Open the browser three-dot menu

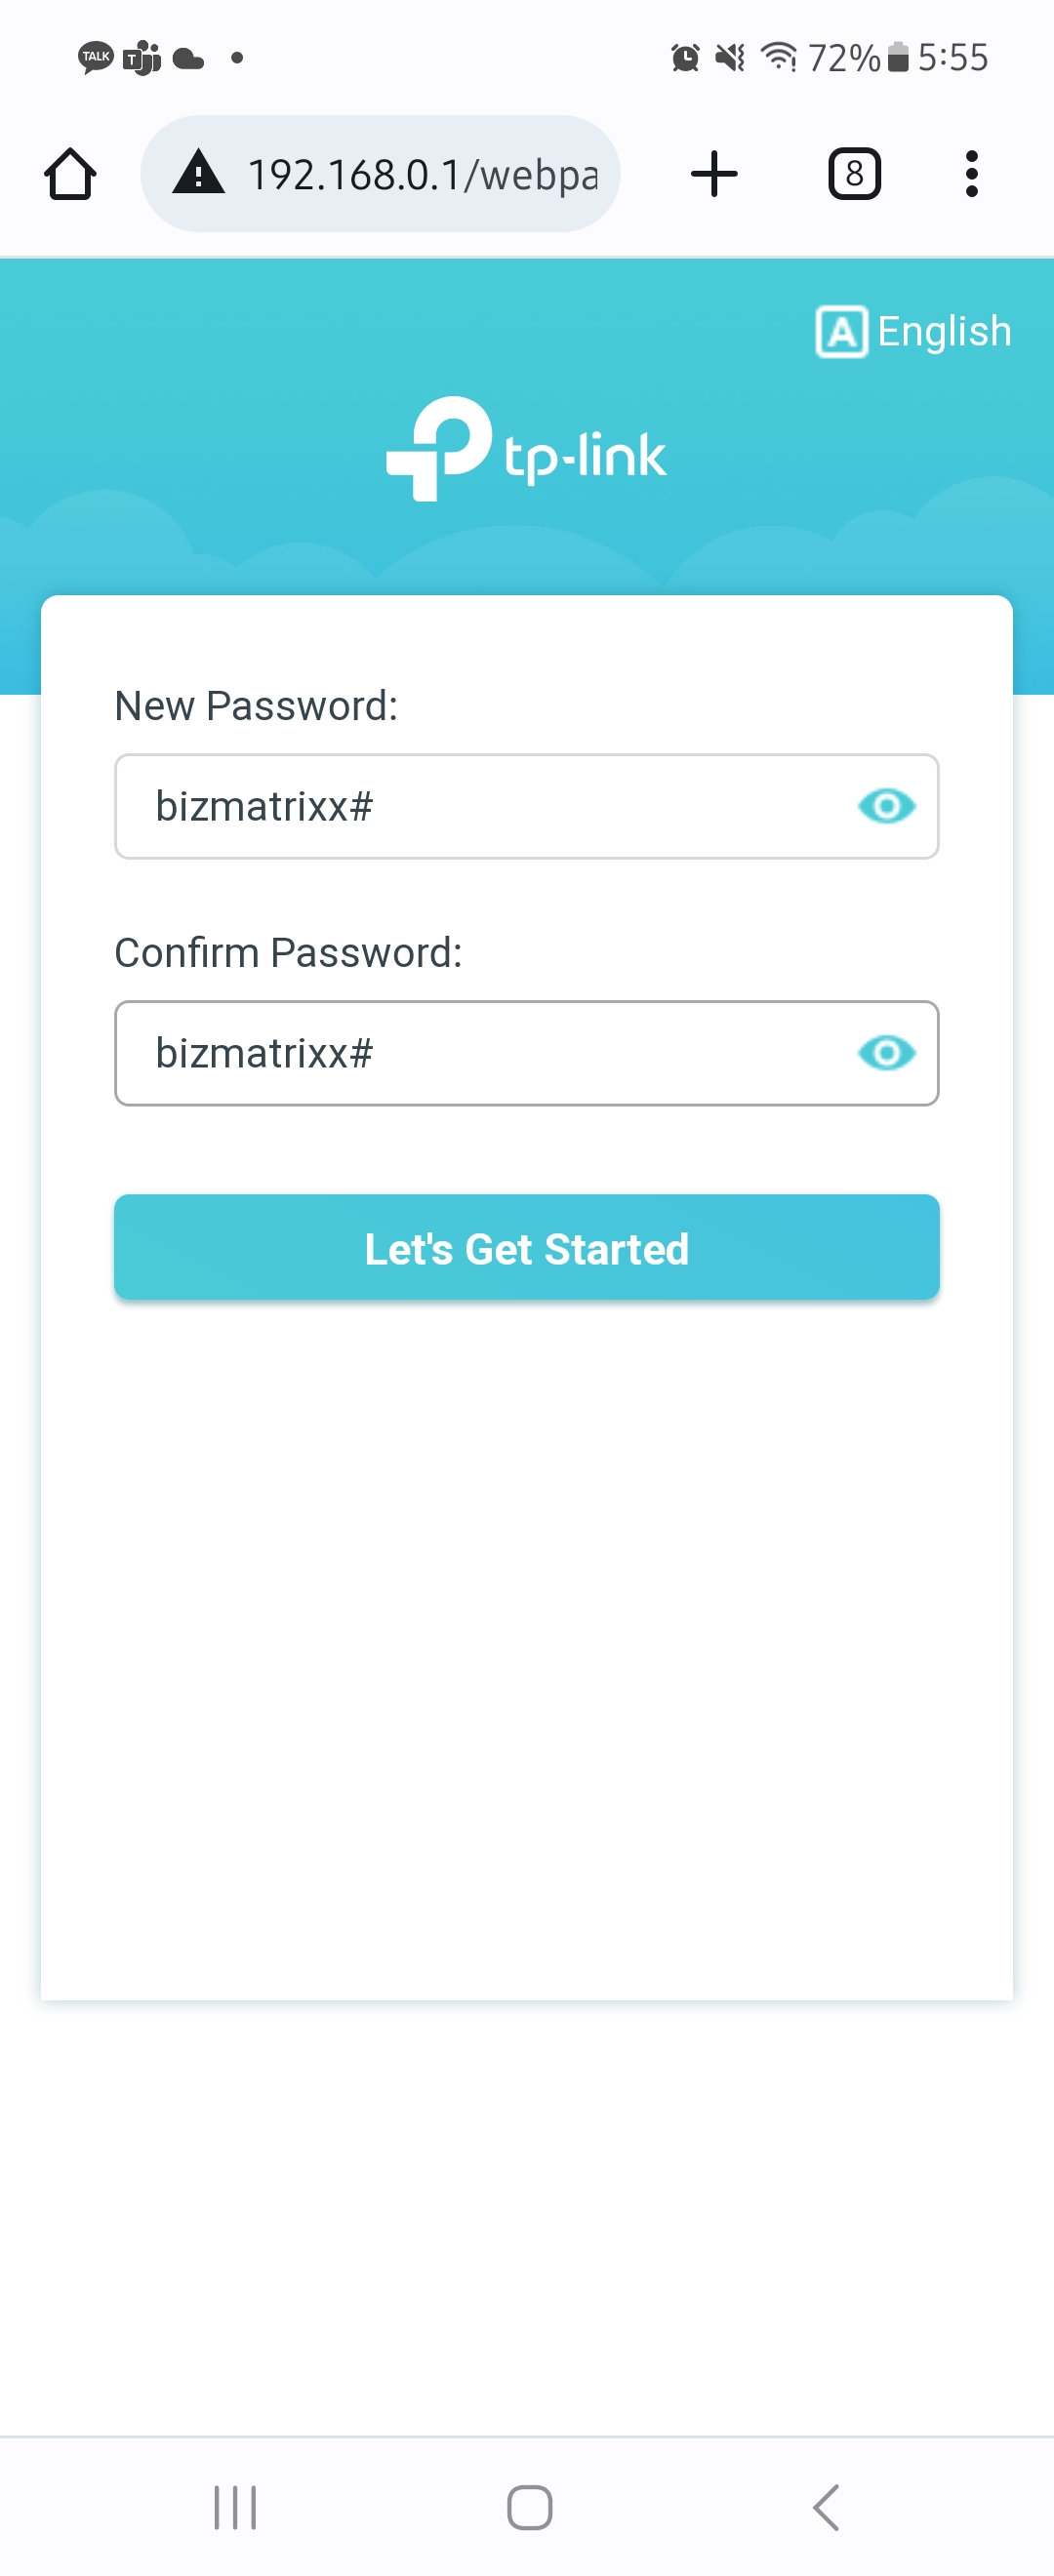coord(971,174)
